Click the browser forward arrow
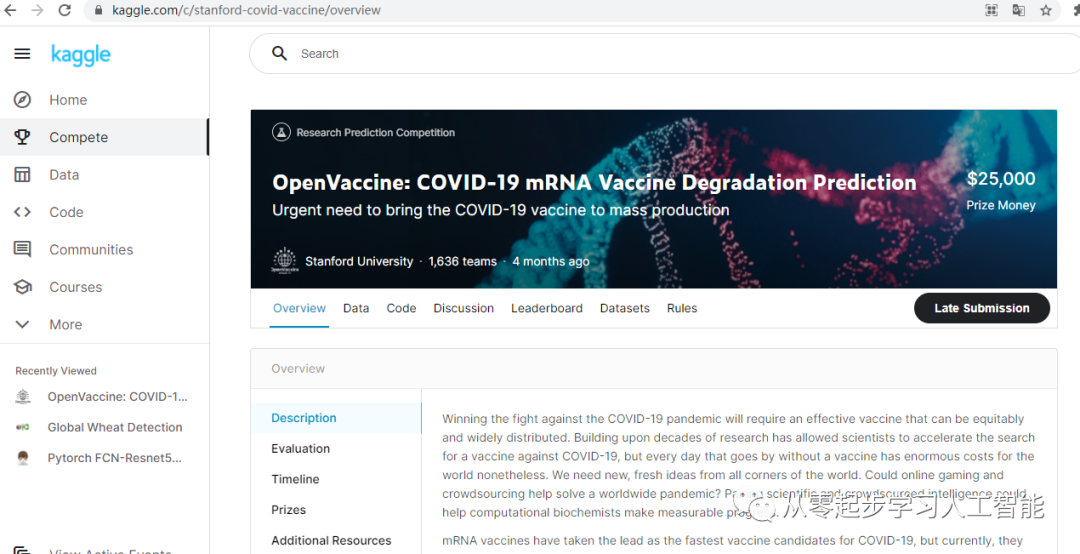Viewport: 1080px width, 554px height. (x=37, y=10)
